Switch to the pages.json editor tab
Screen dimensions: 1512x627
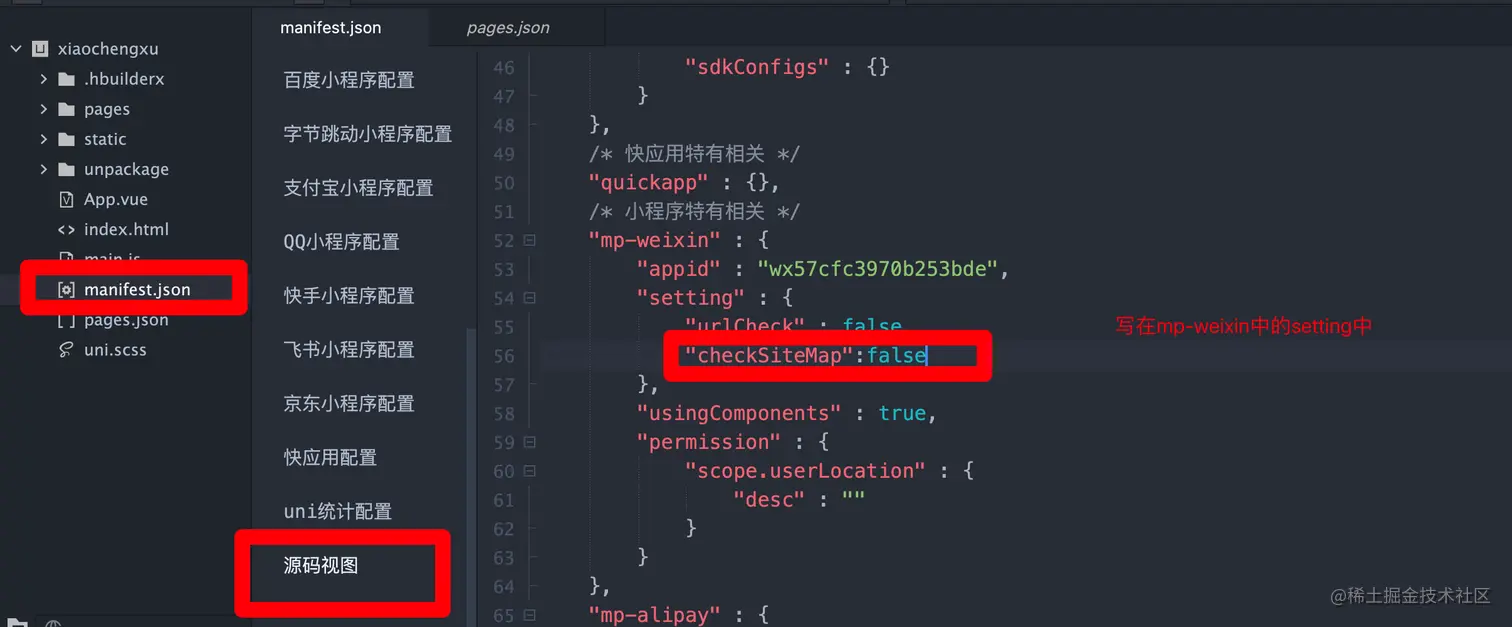click(508, 27)
